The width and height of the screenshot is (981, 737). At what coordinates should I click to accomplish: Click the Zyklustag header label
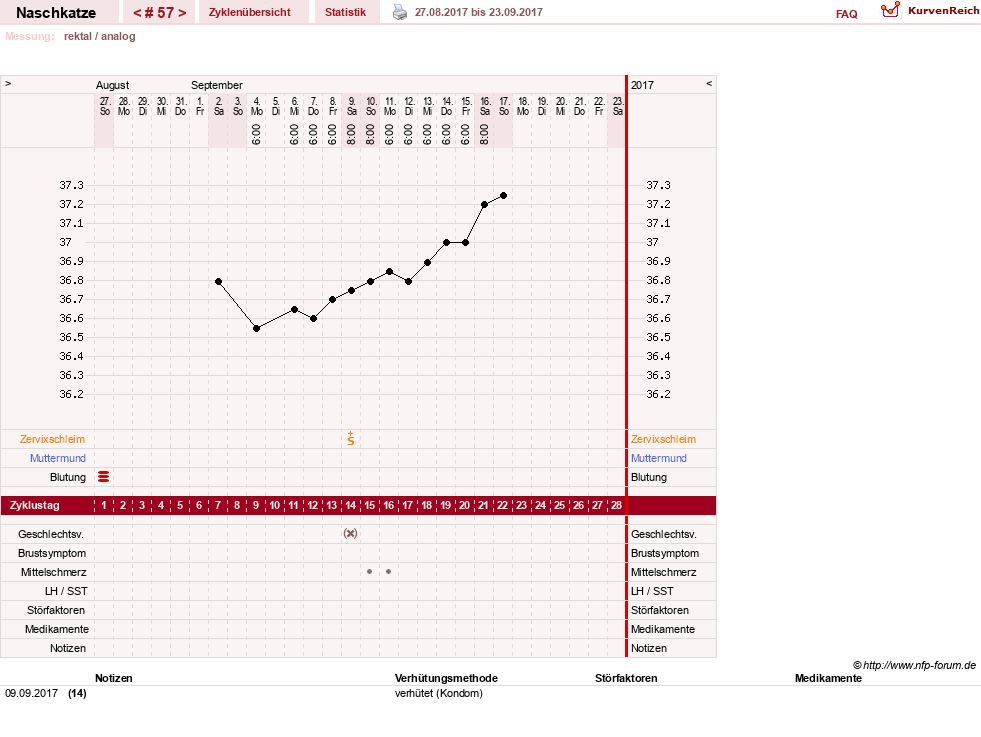[x=35, y=505]
